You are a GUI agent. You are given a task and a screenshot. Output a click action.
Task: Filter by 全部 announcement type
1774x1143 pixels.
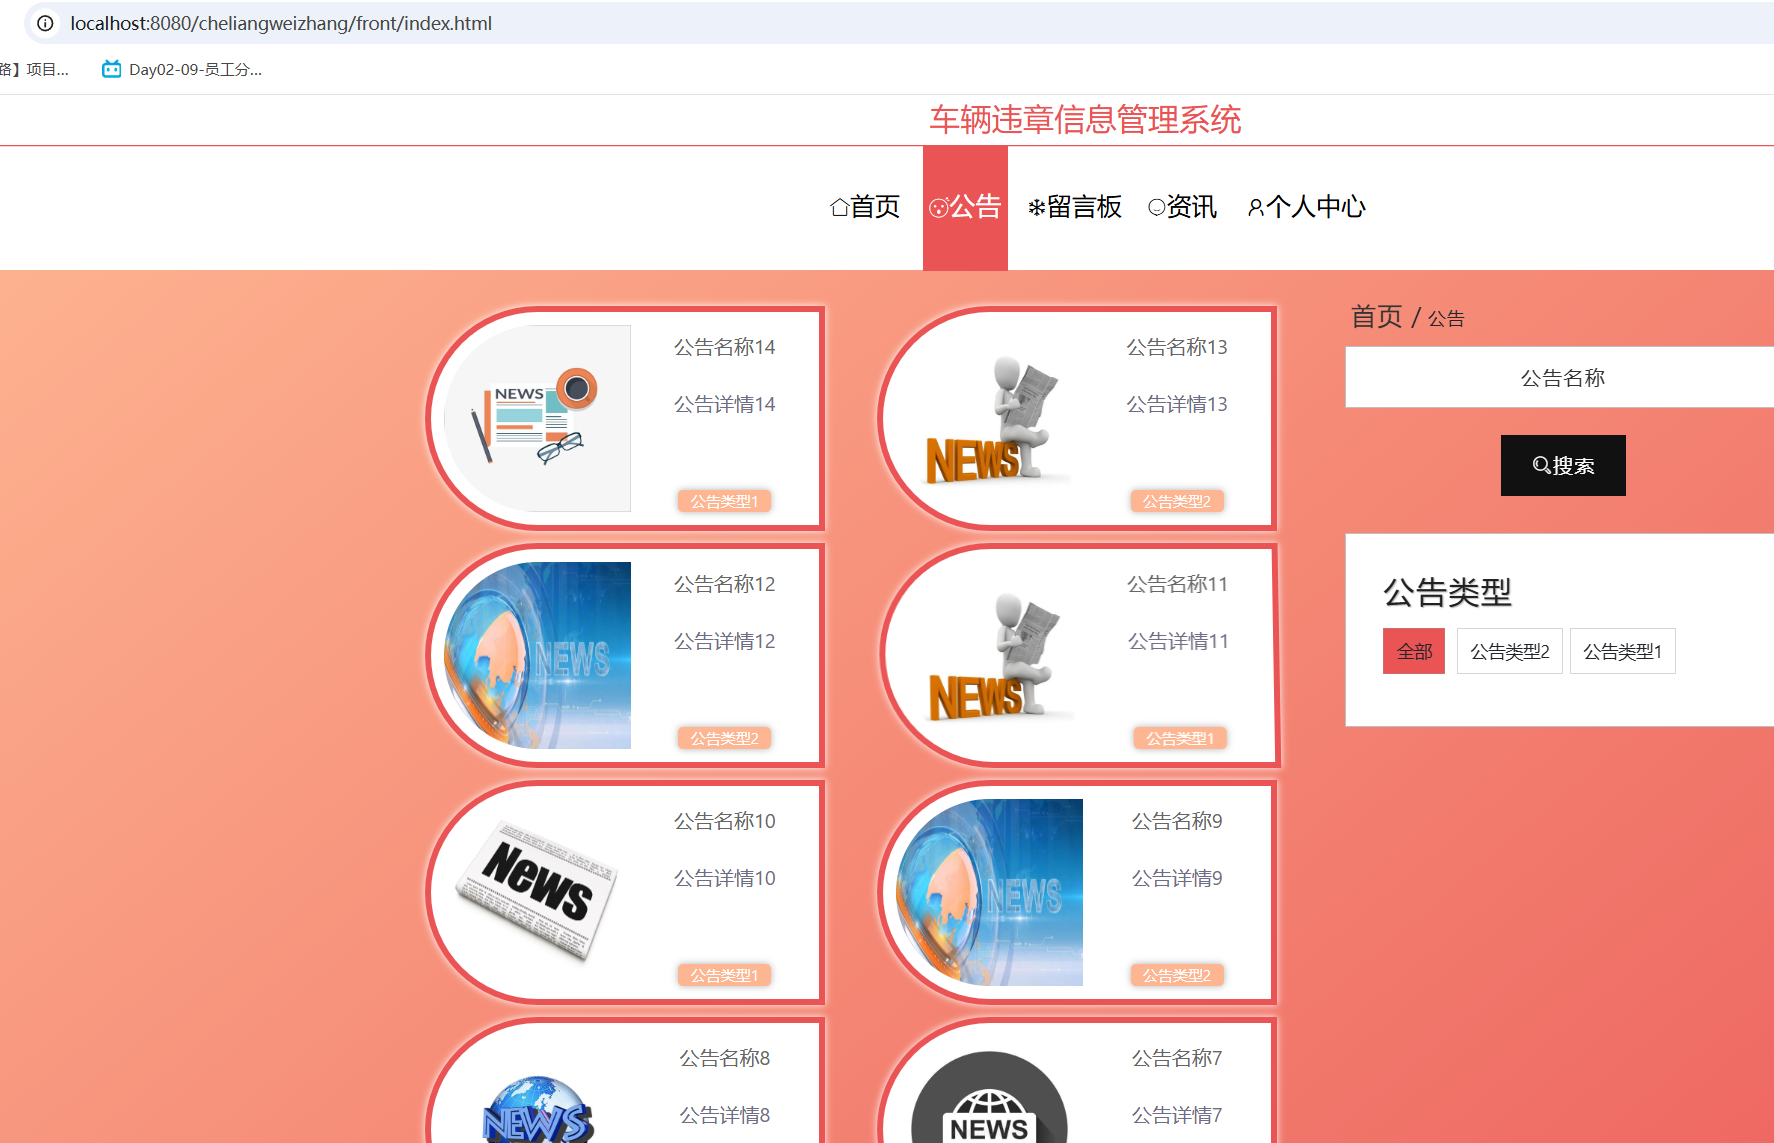click(x=1414, y=651)
